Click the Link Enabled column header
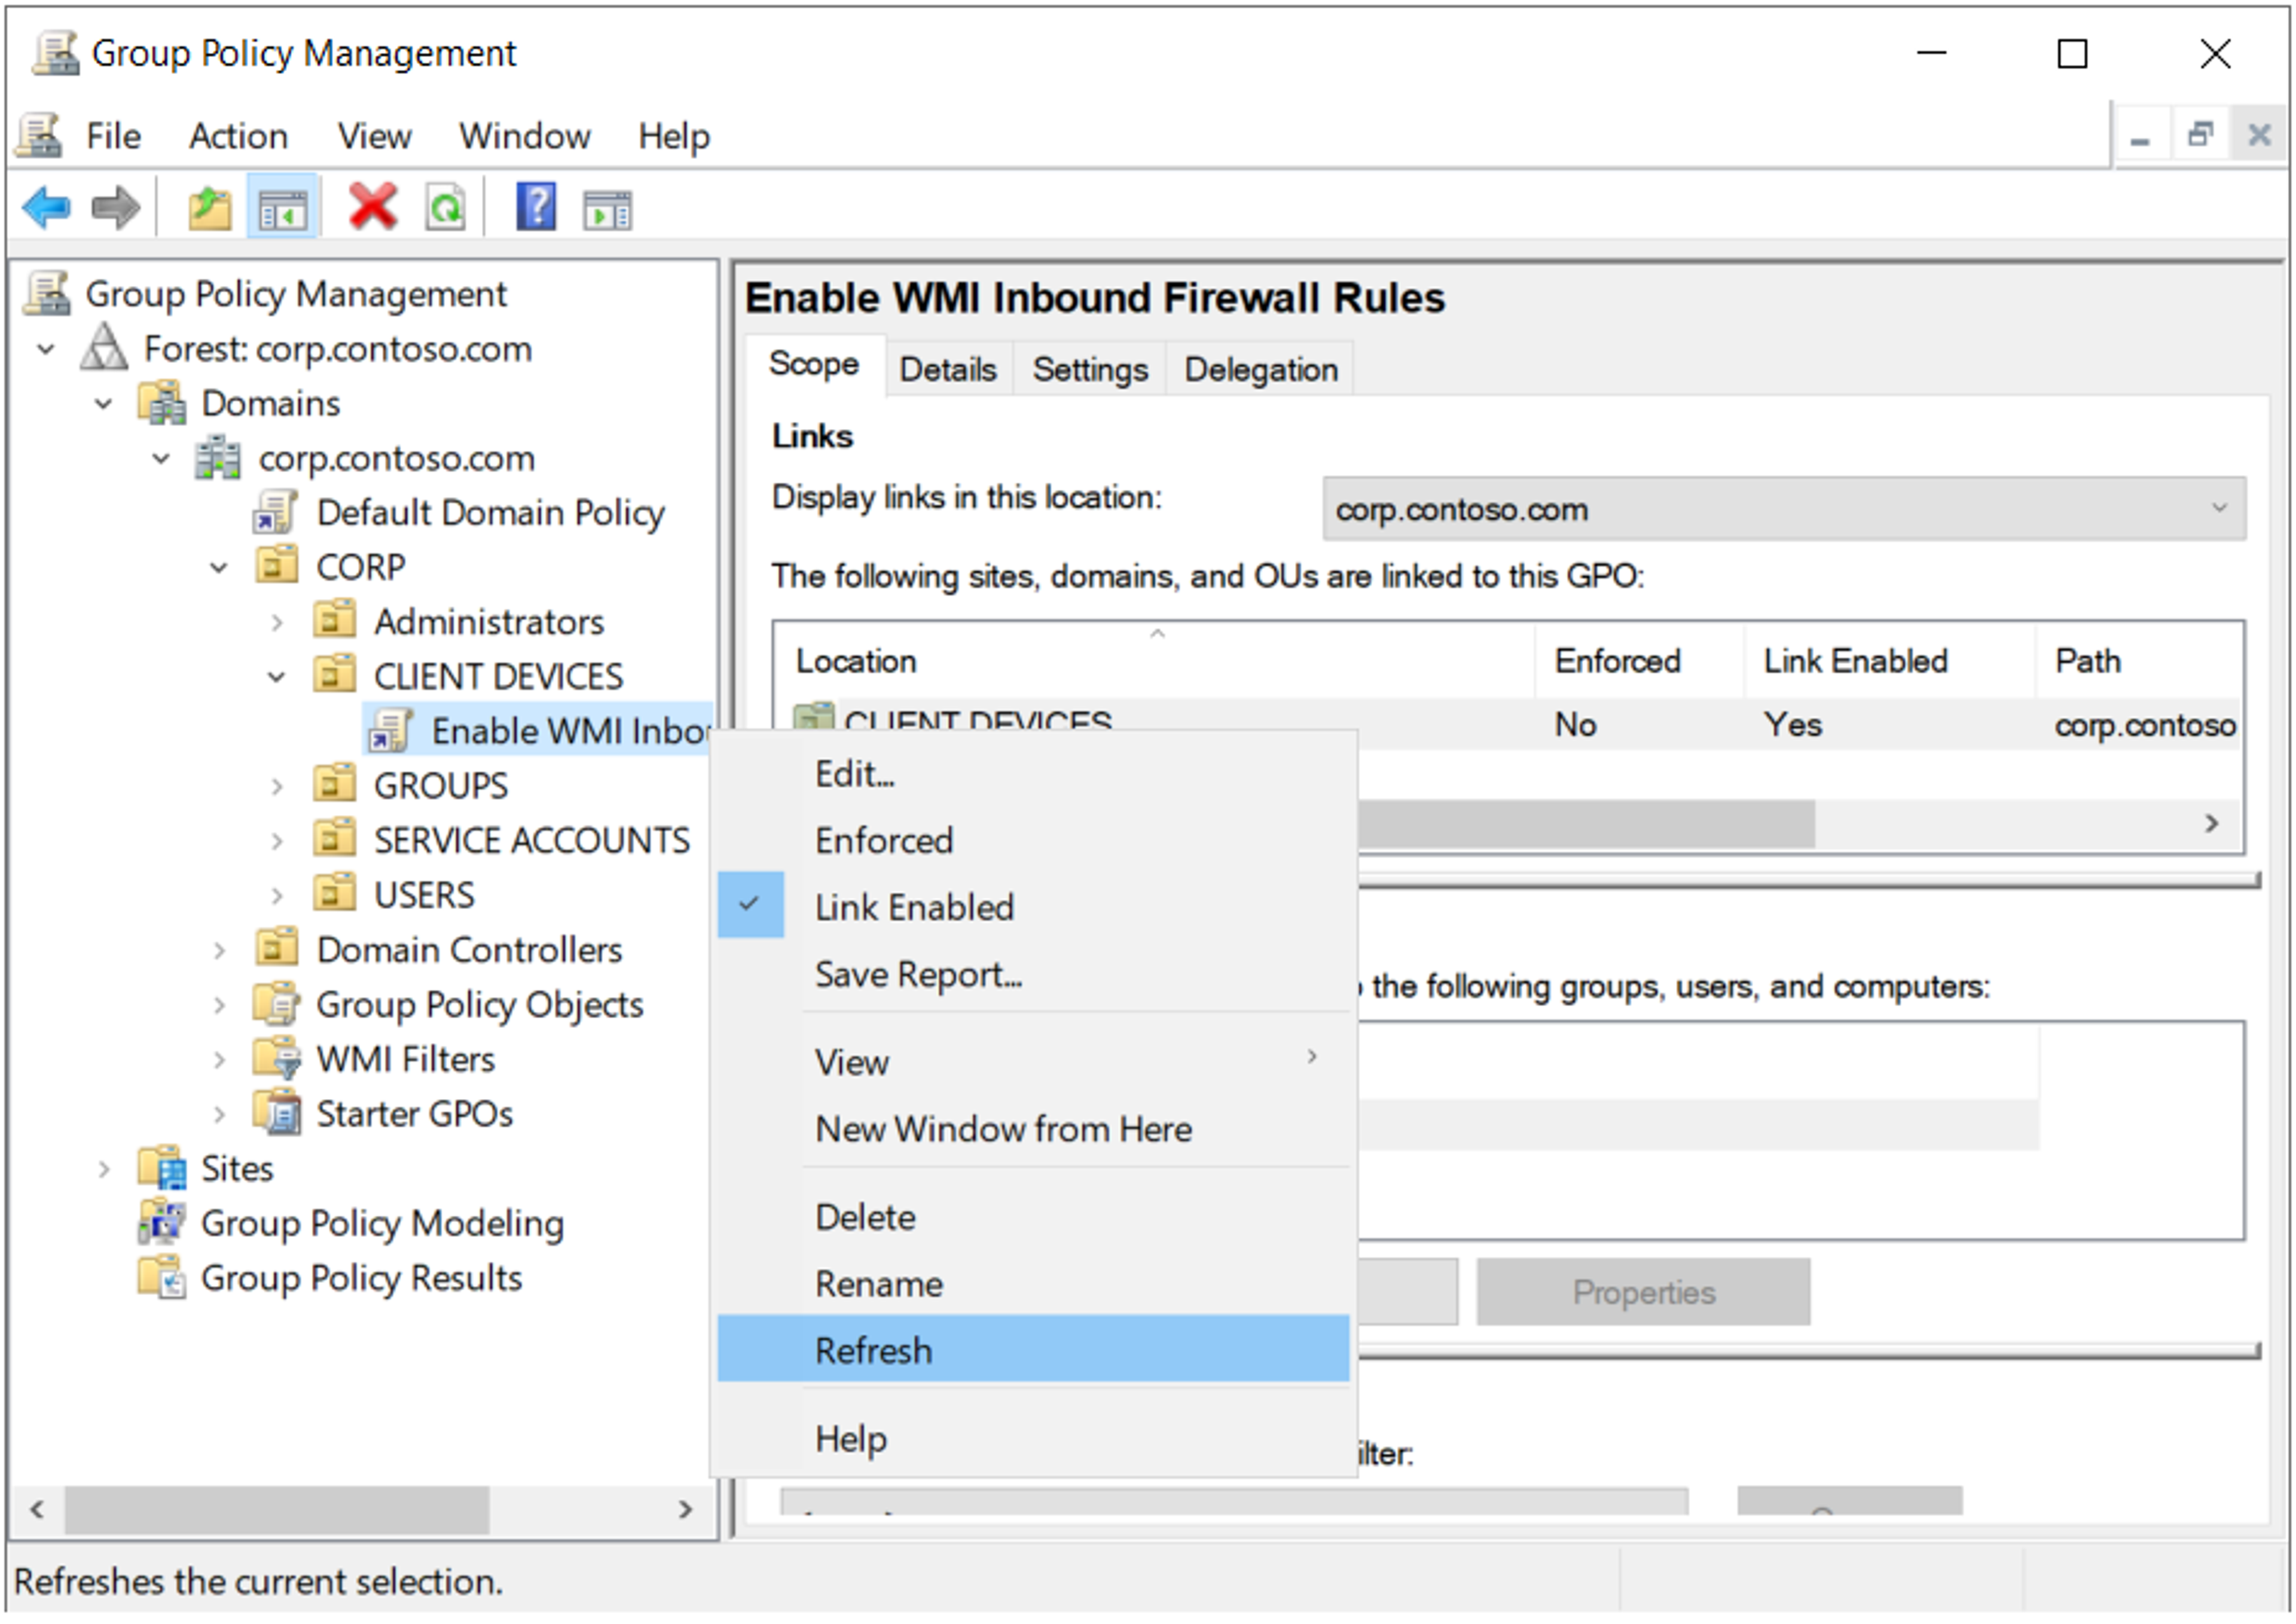Image resolution: width=2296 pixels, height=1624 pixels. point(1890,661)
